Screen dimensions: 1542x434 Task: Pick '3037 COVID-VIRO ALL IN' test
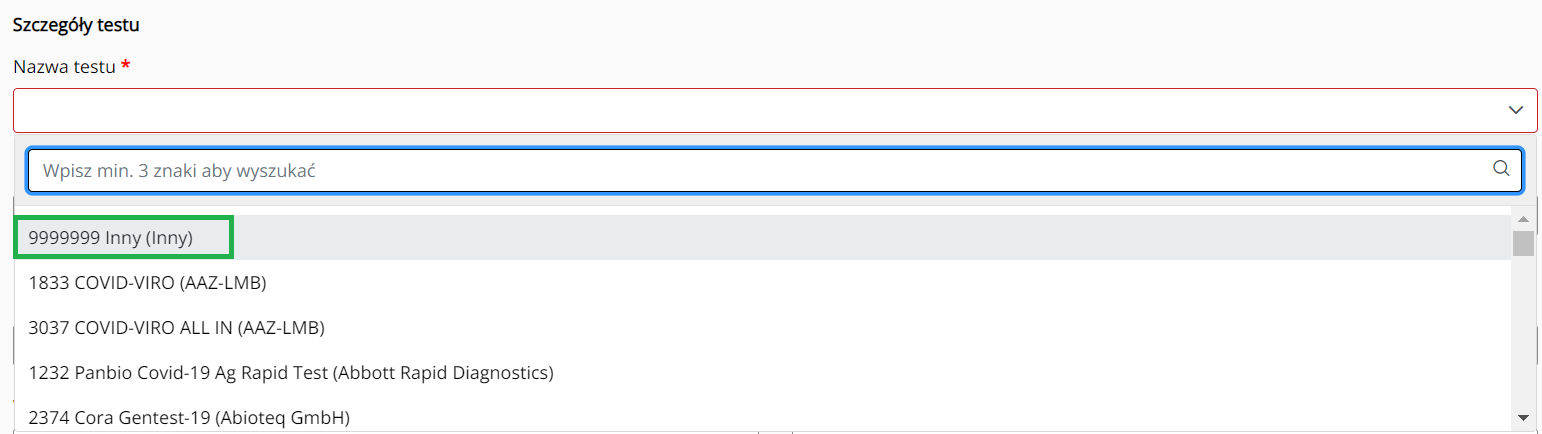(176, 327)
